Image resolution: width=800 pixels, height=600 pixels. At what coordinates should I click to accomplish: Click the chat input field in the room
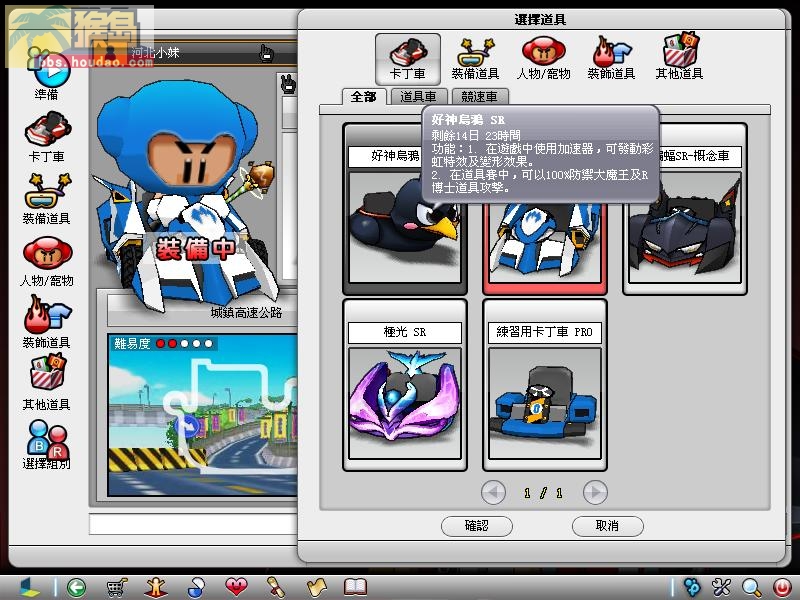pyautogui.click(x=194, y=524)
